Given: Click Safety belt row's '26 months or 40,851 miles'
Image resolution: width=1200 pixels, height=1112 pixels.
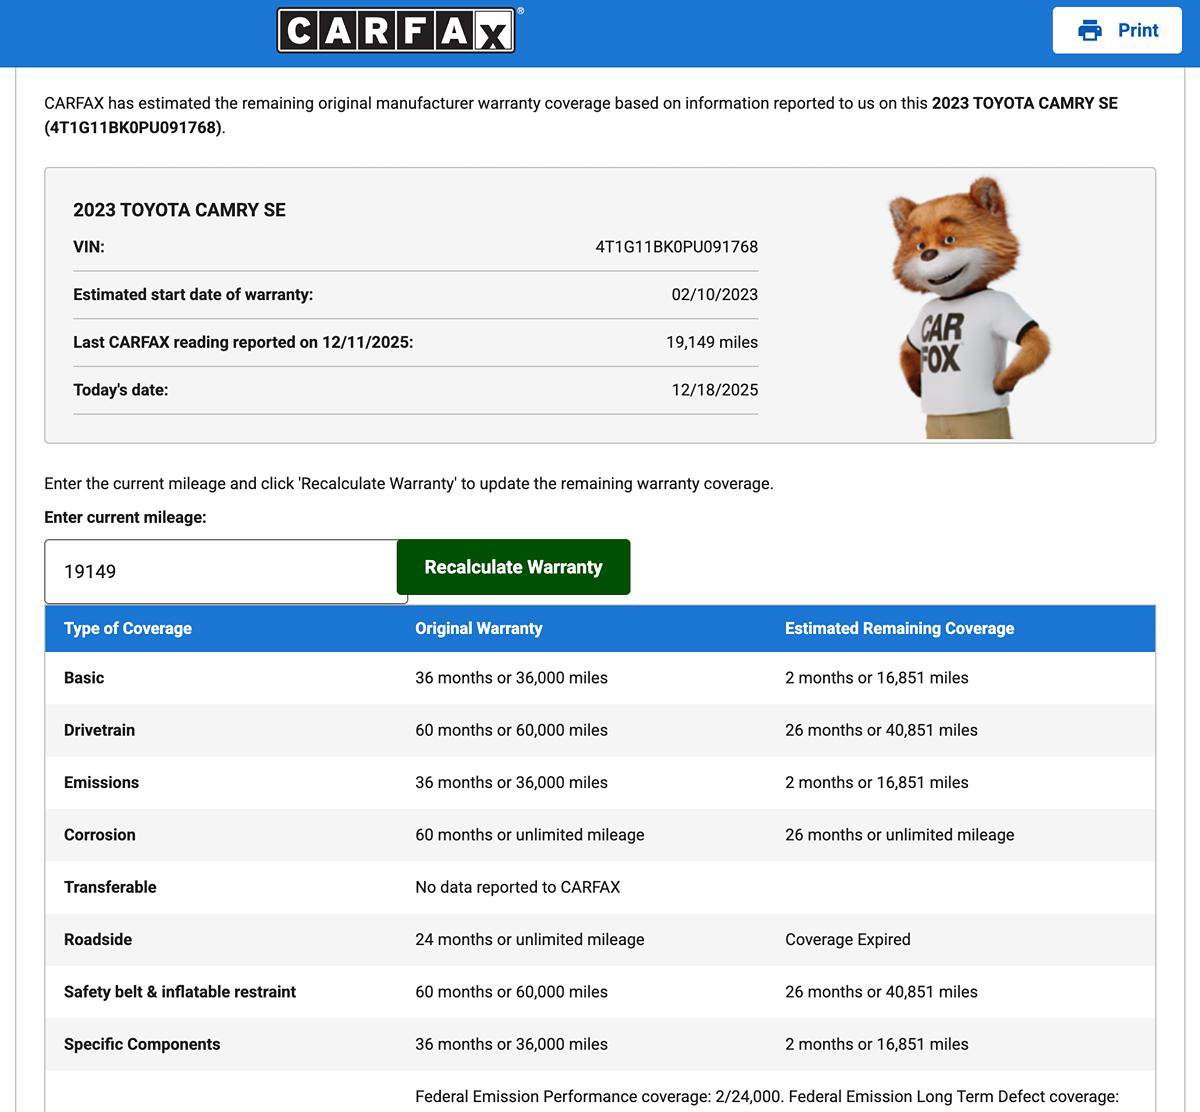Looking at the screenshot, I should [x=881, y=992].
